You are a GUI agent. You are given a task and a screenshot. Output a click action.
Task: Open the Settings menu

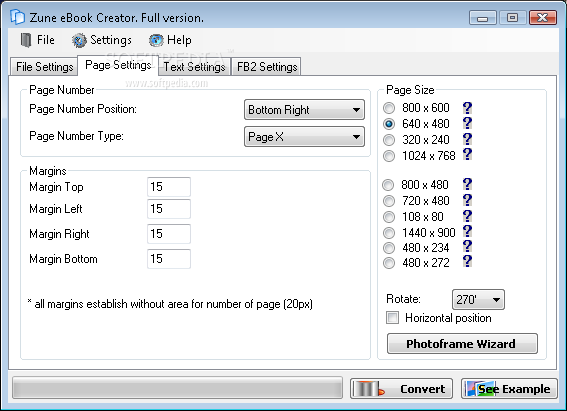coord(102,40)
